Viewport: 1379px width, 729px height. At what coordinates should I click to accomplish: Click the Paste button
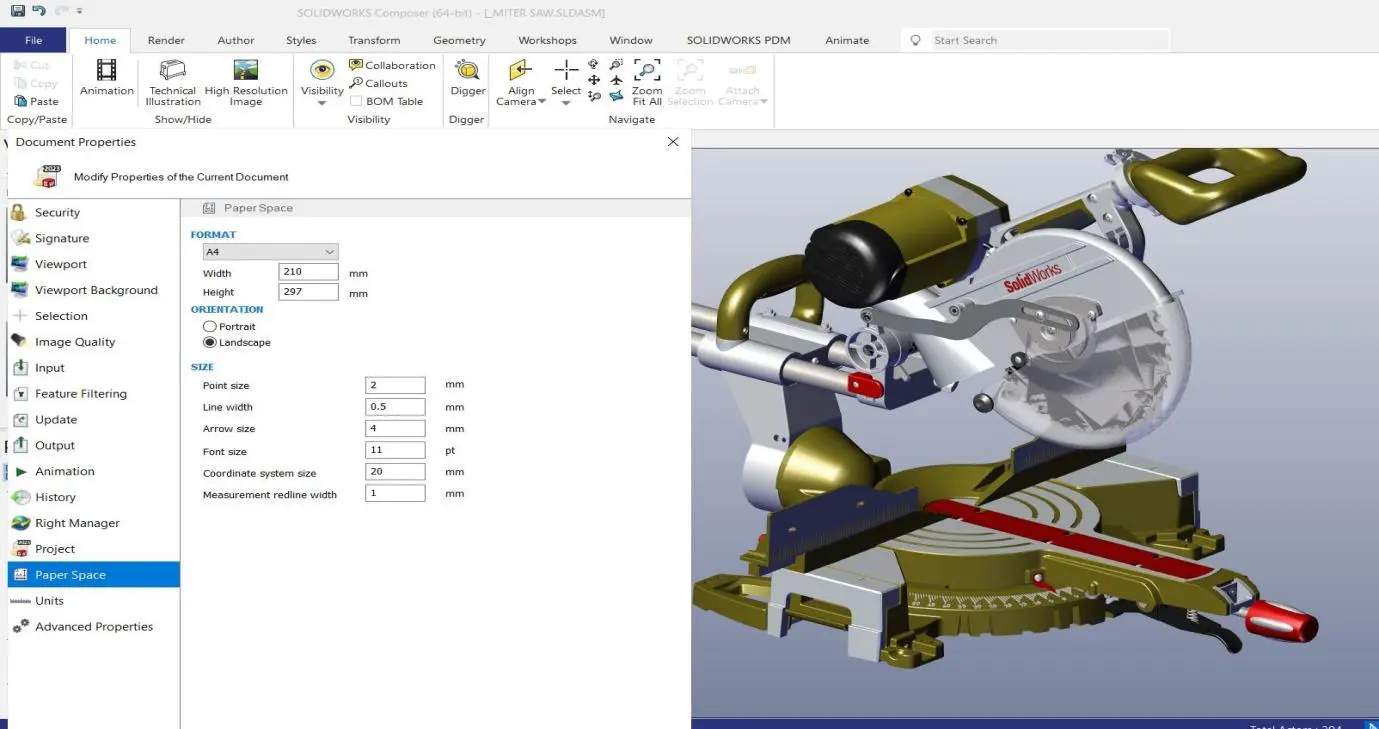37,101
